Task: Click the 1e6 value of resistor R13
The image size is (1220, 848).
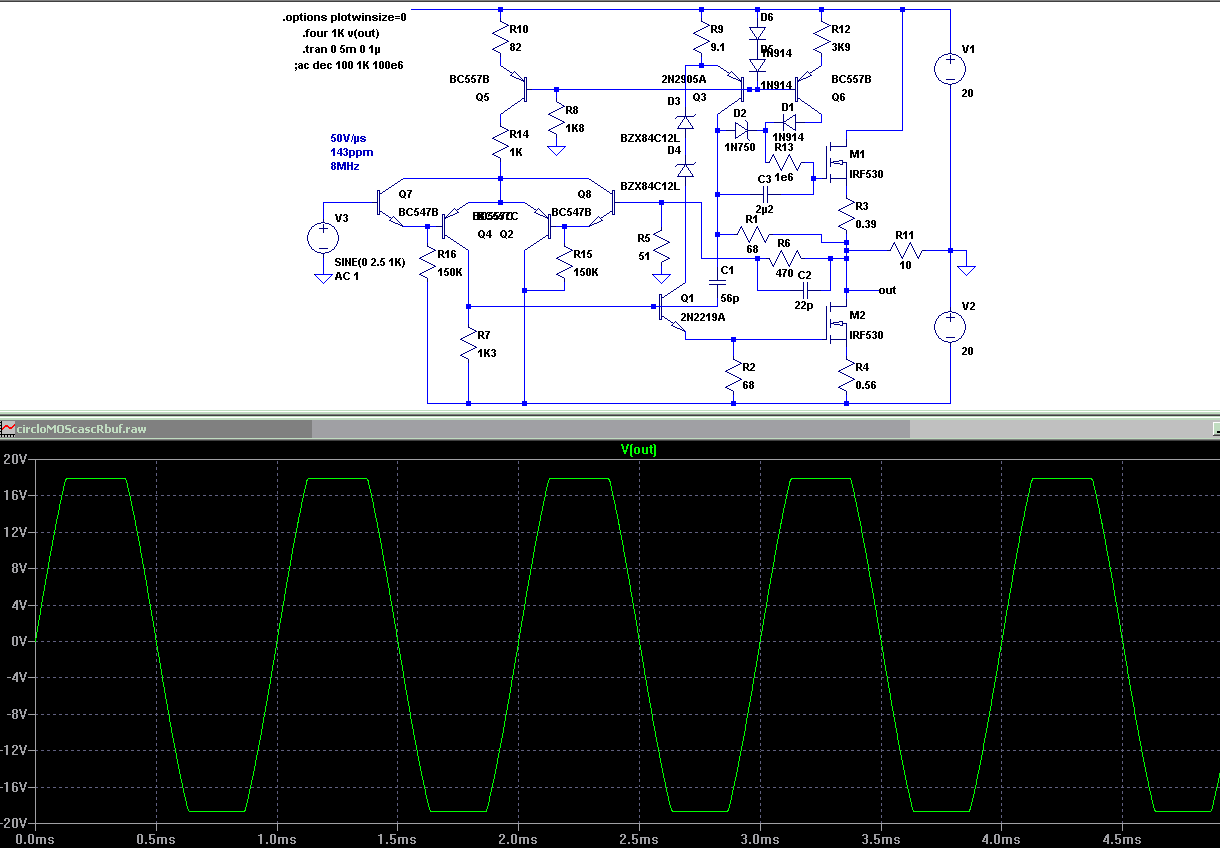Action: pyautogui.click(x=784, y=176)
